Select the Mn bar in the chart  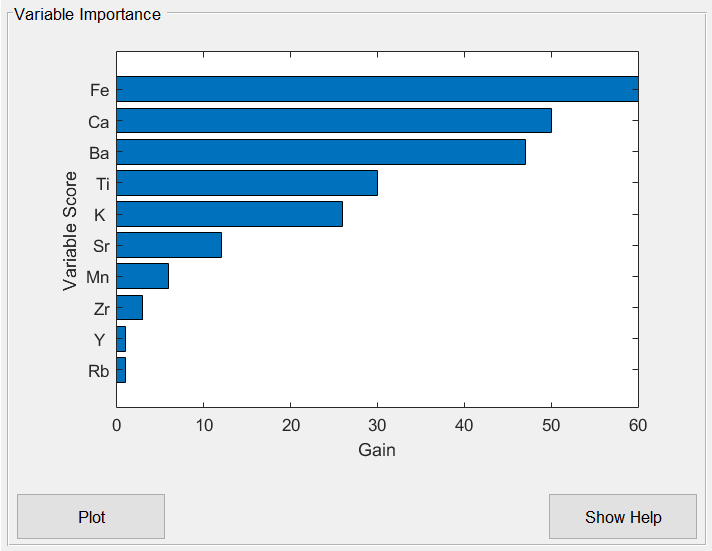pyautogui.click(x=143, y=276)
